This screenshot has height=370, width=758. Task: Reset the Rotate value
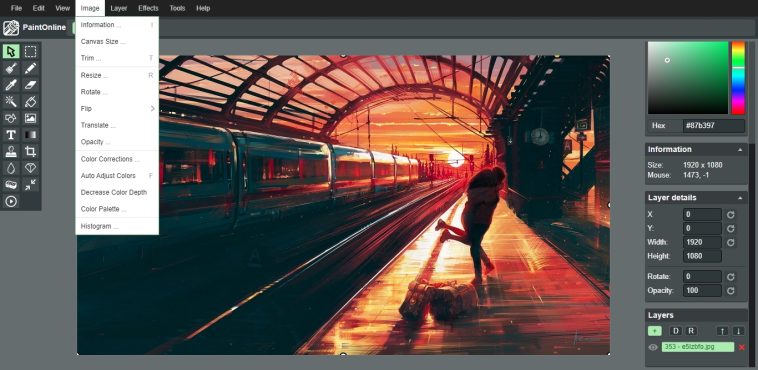pyautogui.click(x=730, y=277)
